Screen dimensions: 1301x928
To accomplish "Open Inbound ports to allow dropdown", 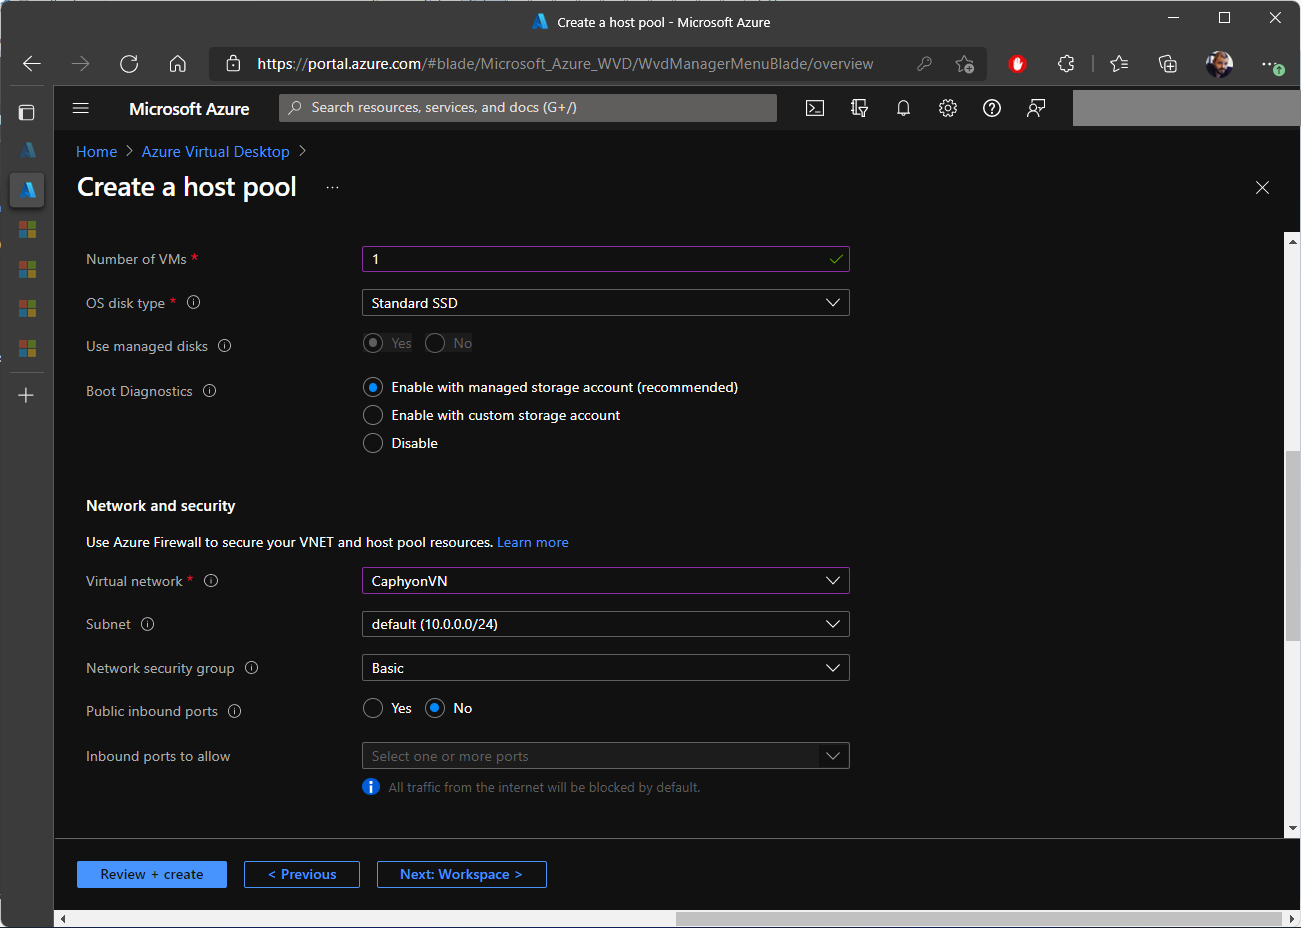I will click(605, 756).
